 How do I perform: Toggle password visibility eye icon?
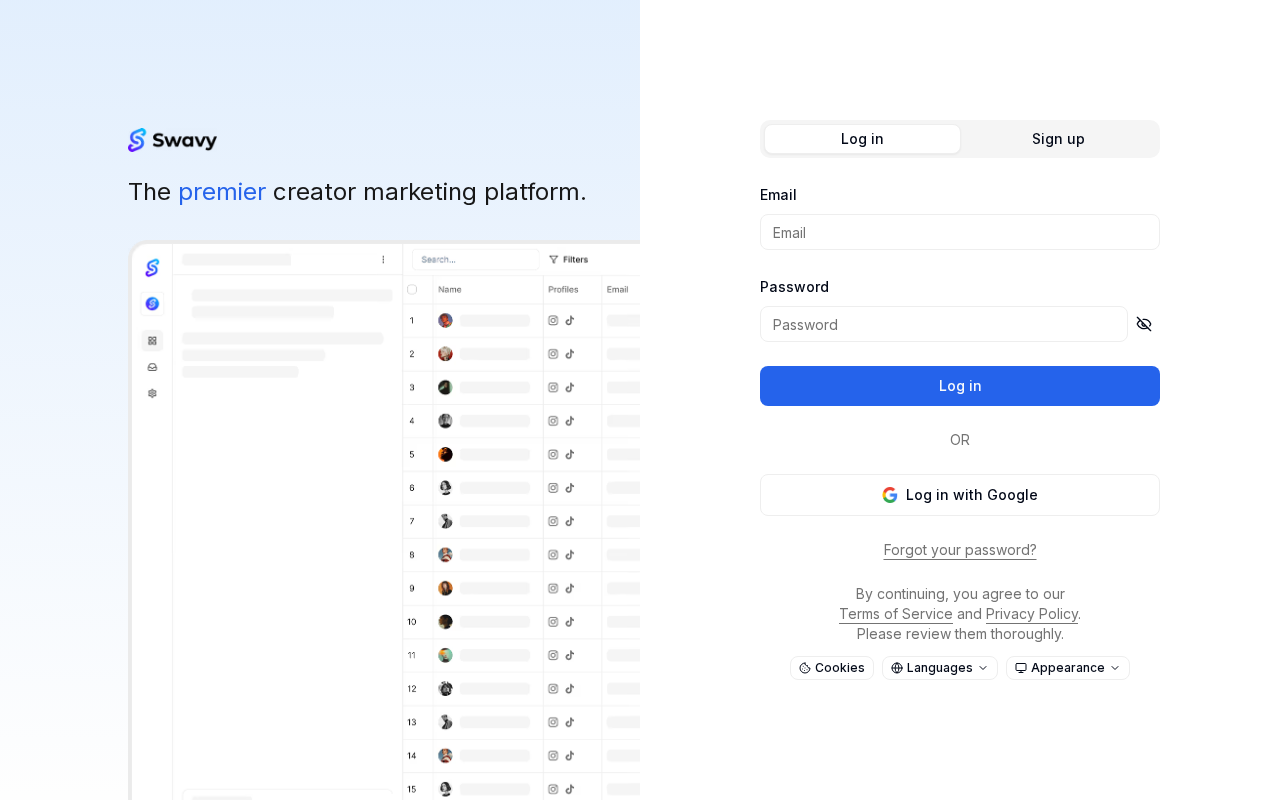1144,324
